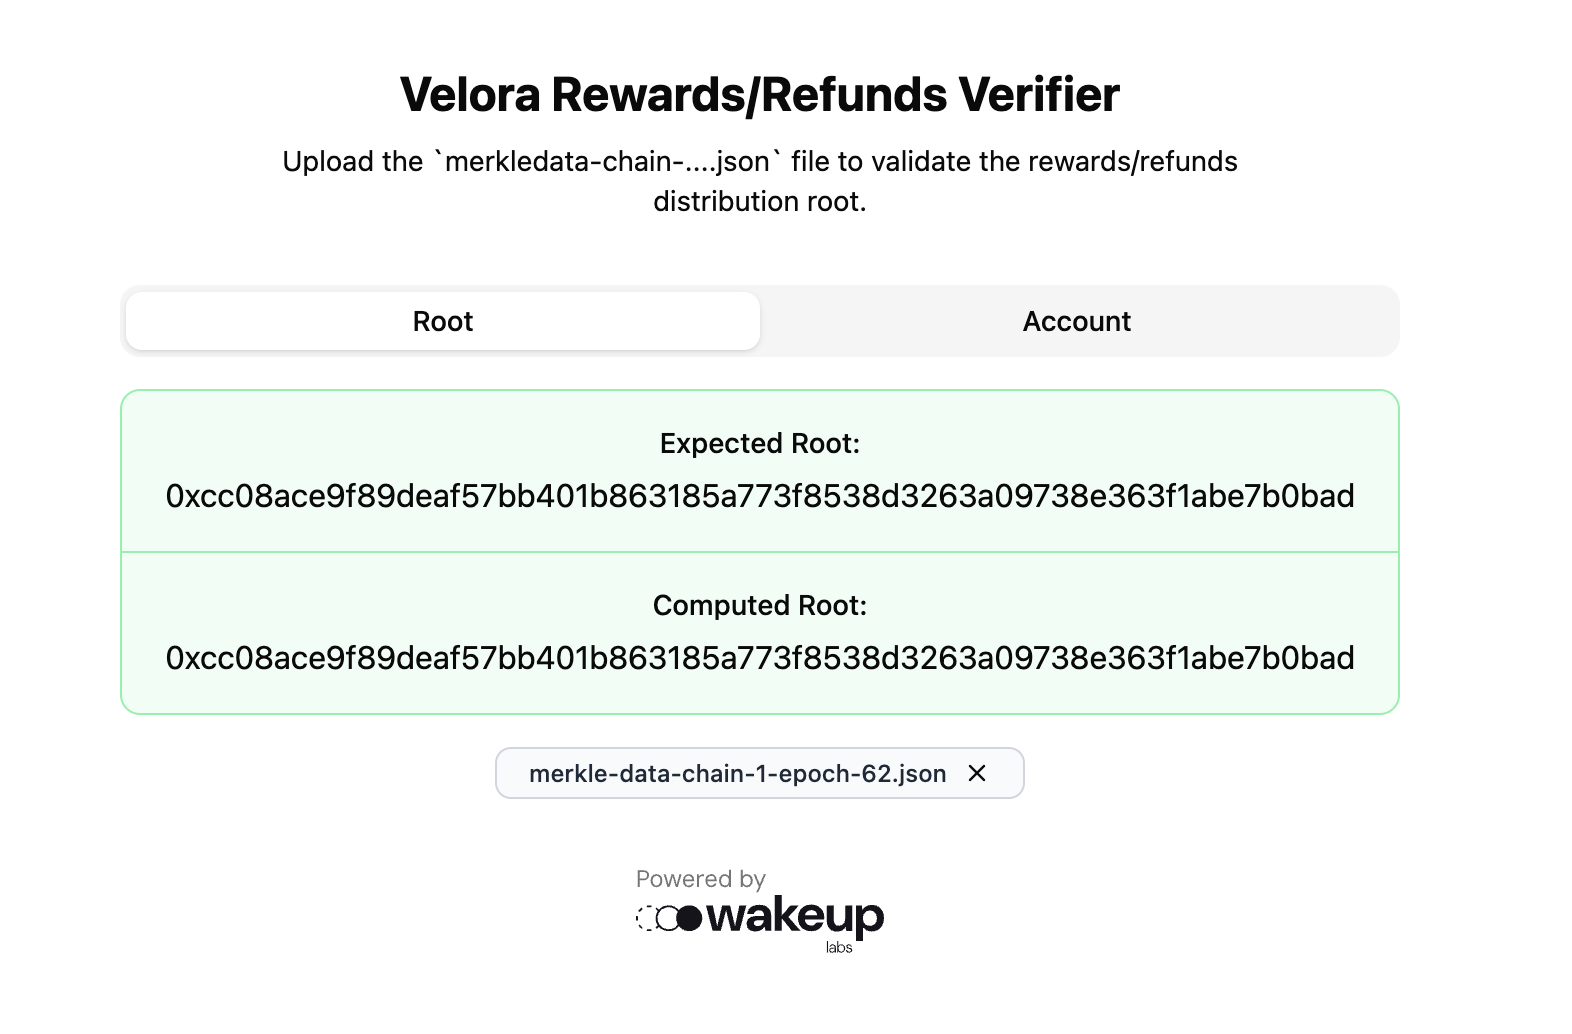Click the merkle-data-chain-1-epoch-62.json file name
1572x1034 pixels.
[x=737, y=773]
